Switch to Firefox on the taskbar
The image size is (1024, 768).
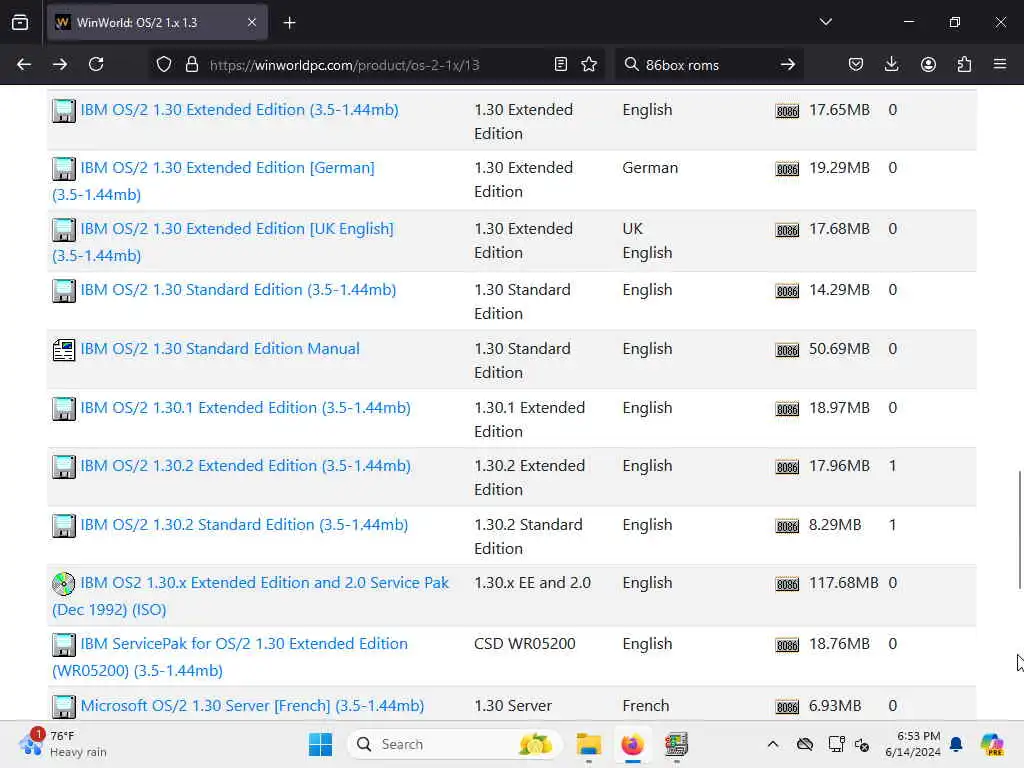[632, 744]
